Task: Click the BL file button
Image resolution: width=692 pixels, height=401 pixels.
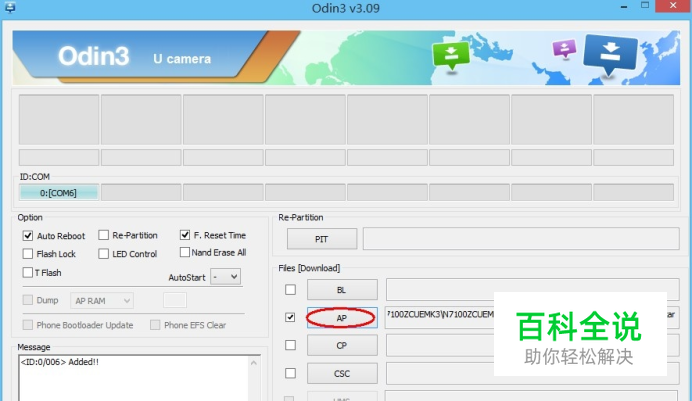Action: pos(342,290)
